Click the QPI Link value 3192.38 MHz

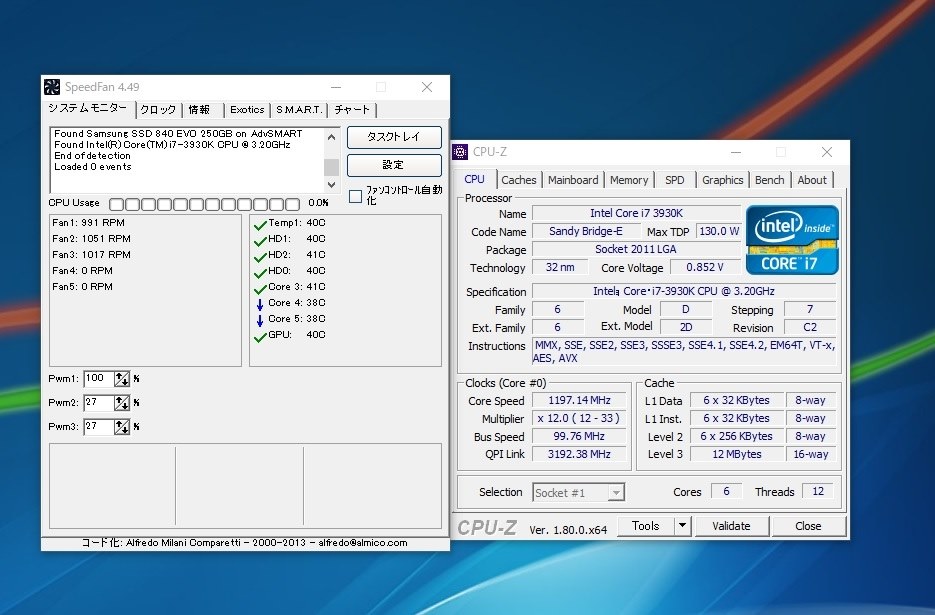pos(580,454)
